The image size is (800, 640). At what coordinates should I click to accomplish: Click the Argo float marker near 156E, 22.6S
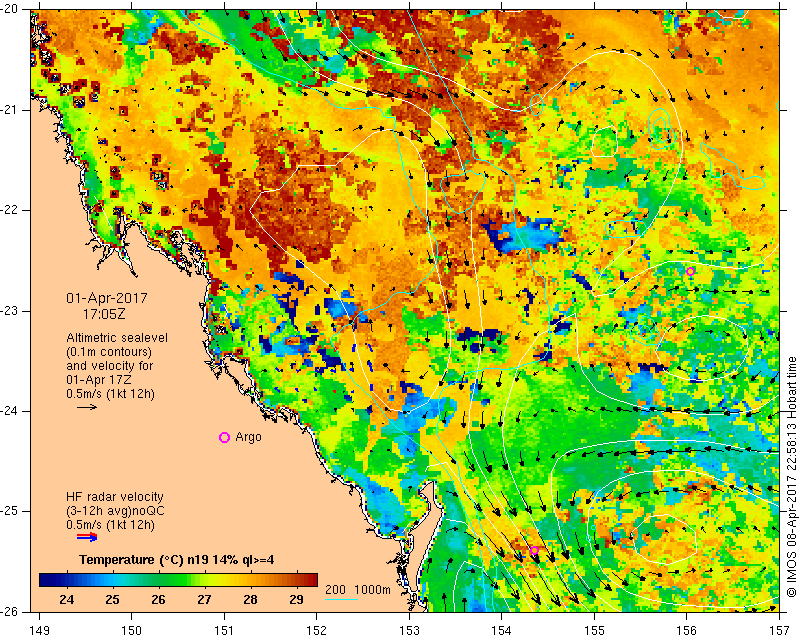(690, 272)
